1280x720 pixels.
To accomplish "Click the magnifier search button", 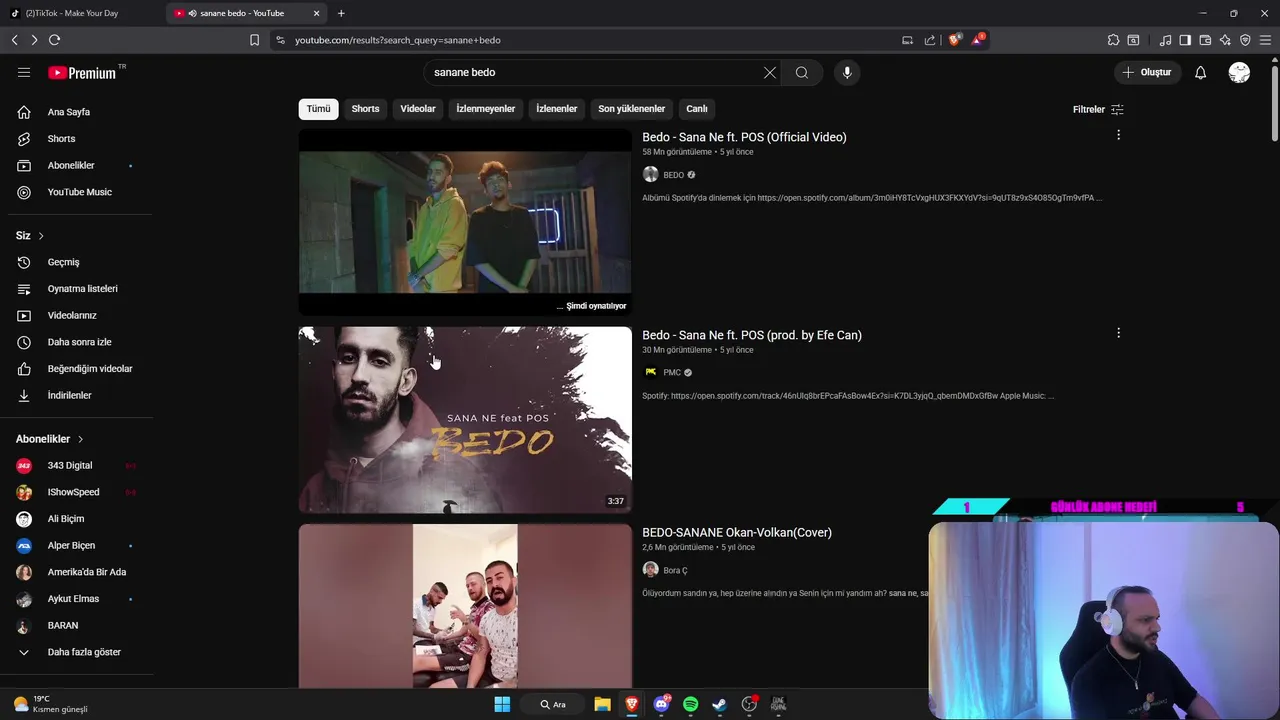I will [802, 72].
